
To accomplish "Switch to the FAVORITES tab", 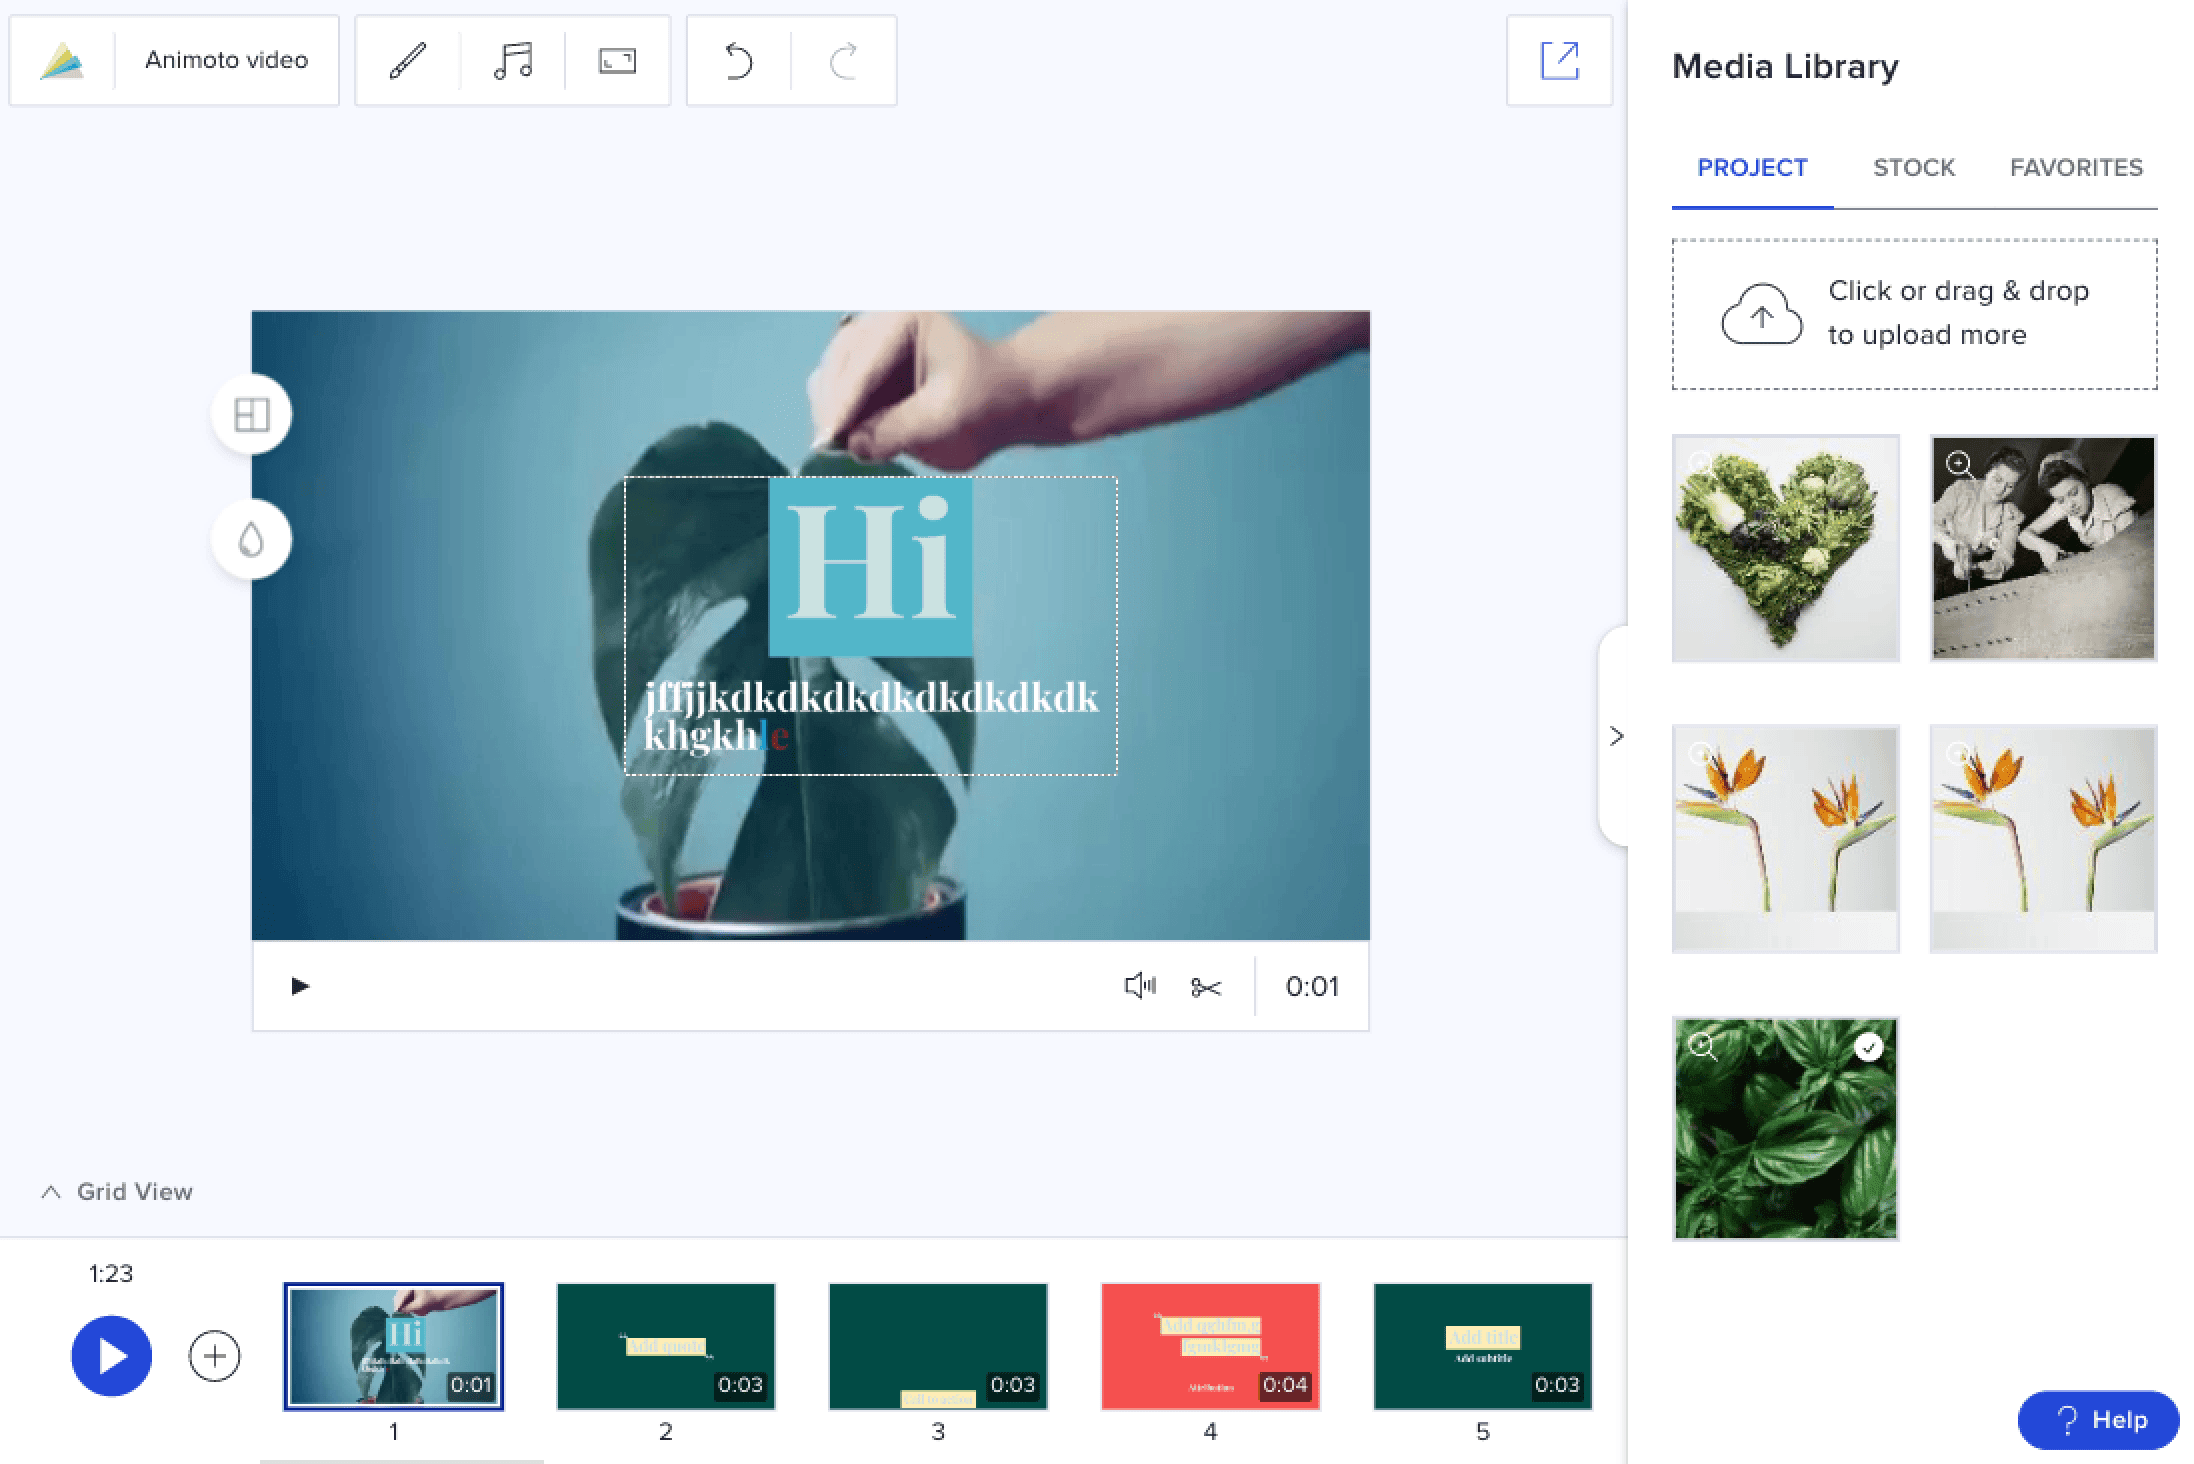I will tap(2076, 168).
